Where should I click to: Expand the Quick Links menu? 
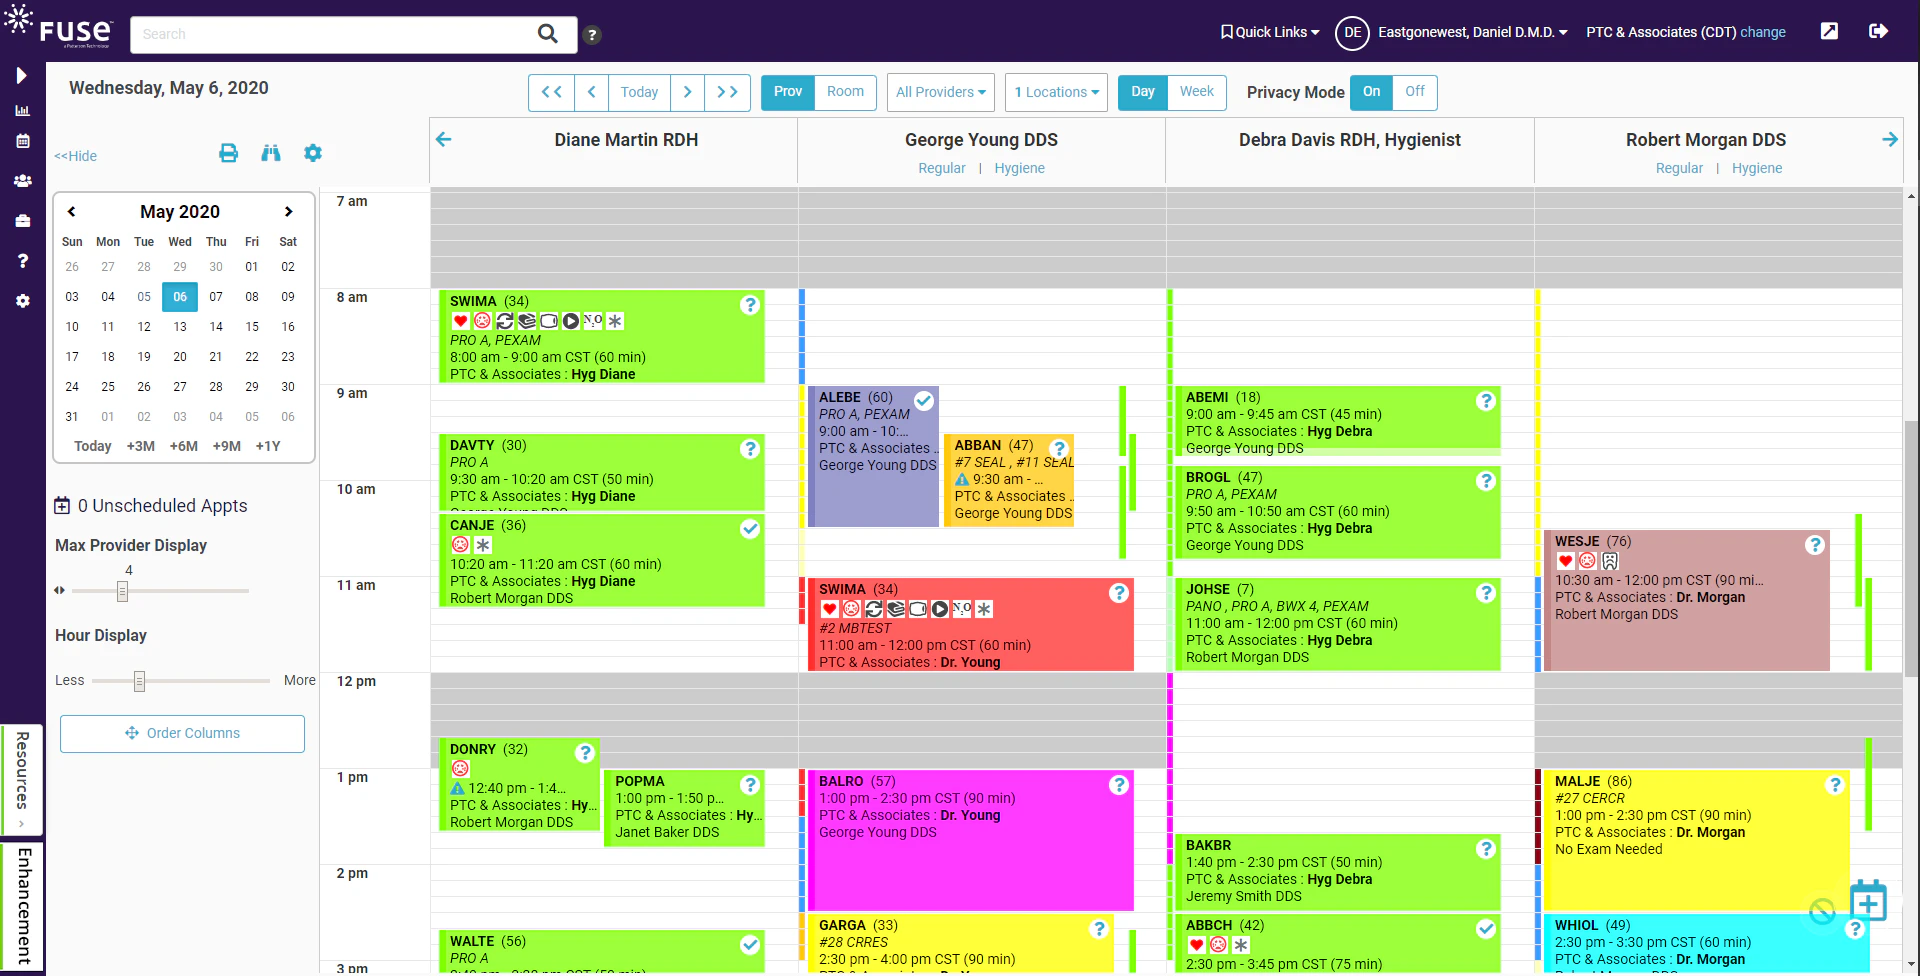1270,32
